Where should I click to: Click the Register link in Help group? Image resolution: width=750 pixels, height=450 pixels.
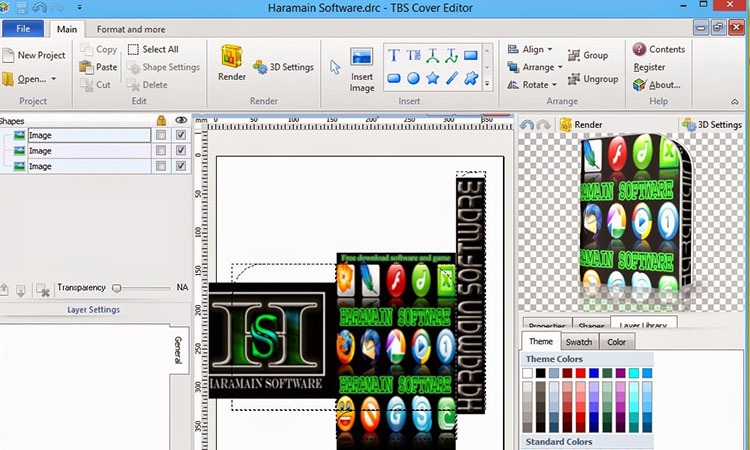pos(649,67)
